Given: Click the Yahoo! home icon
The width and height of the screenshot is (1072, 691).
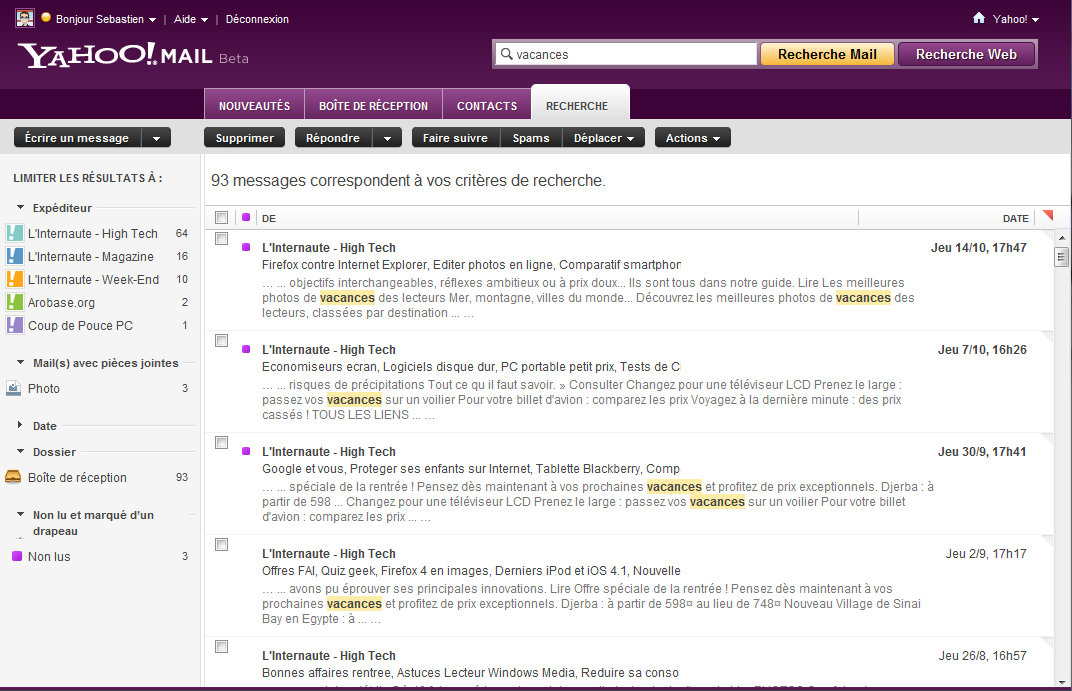Looking at the screenshot, I should coord(979,18).
